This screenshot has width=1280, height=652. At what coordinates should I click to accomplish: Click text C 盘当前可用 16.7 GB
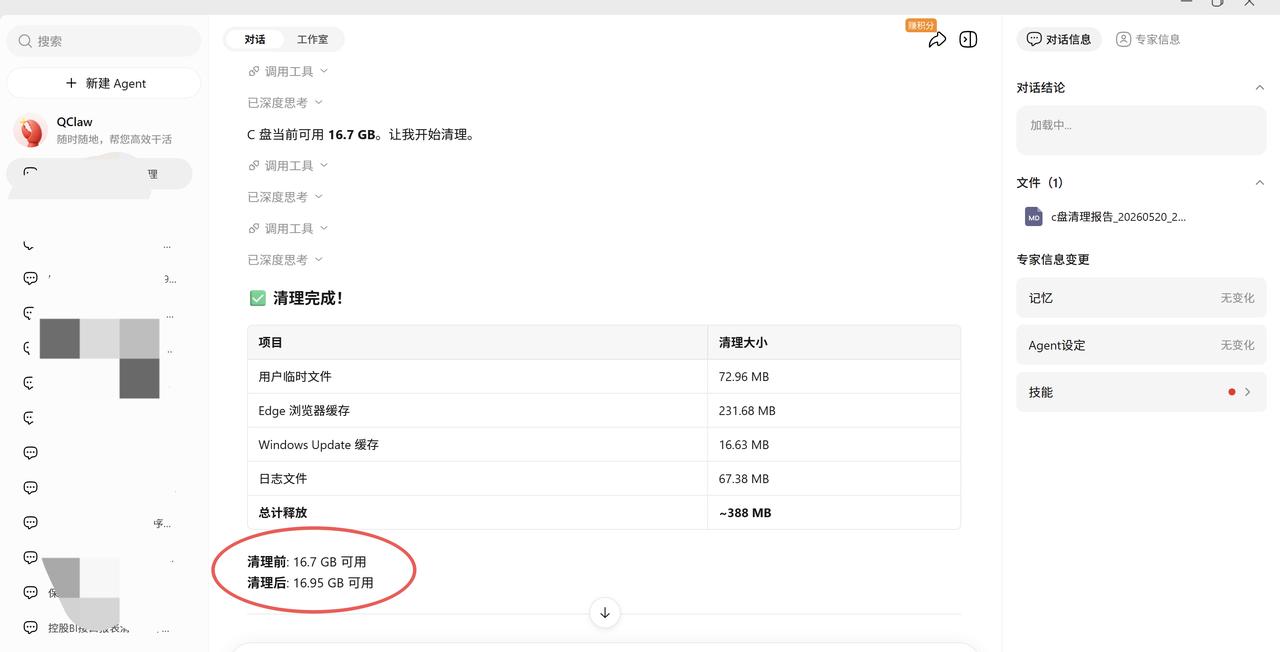(311, 134)
